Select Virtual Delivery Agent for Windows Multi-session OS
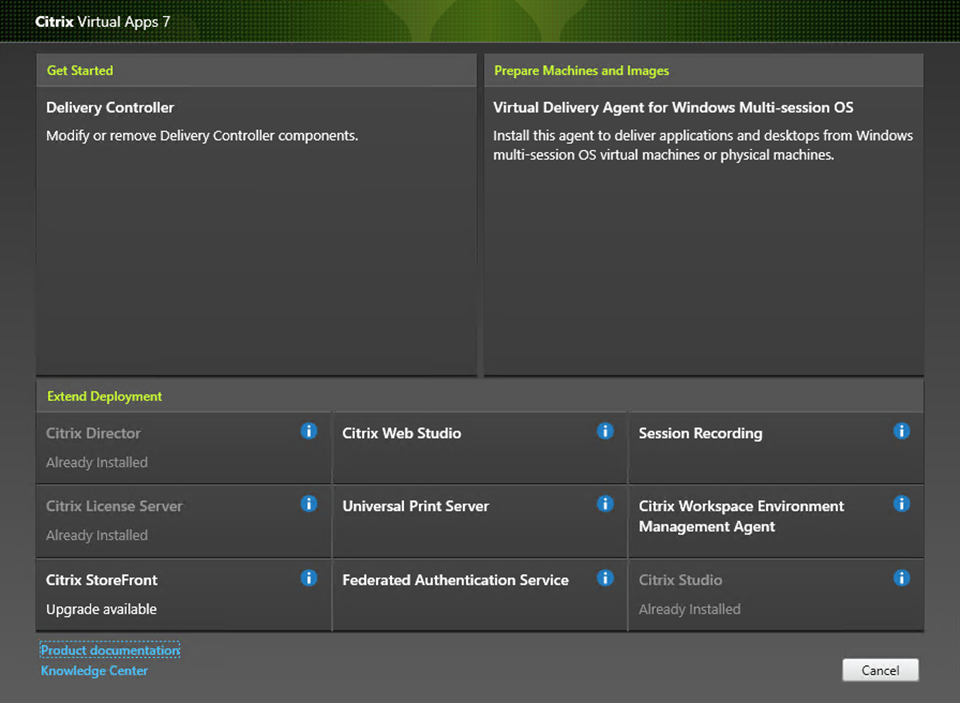 703,231
